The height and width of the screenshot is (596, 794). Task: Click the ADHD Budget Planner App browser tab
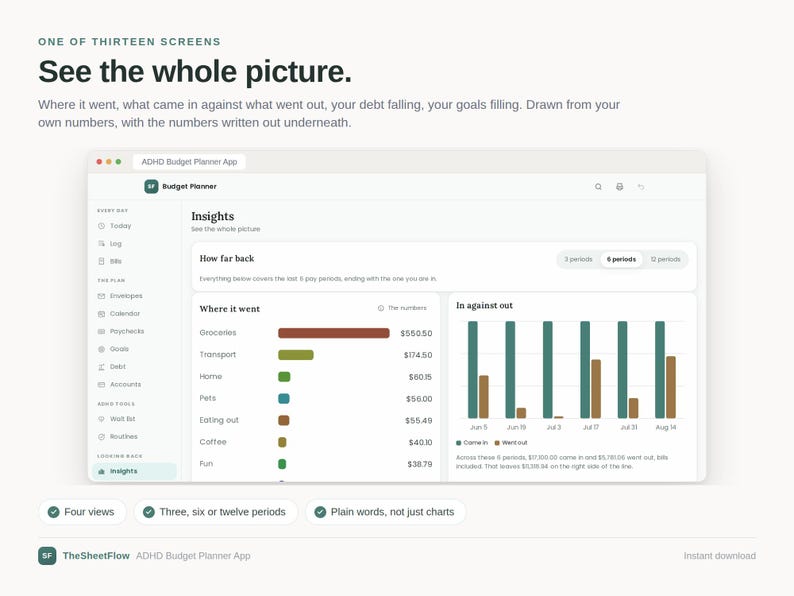pos(189,162)
